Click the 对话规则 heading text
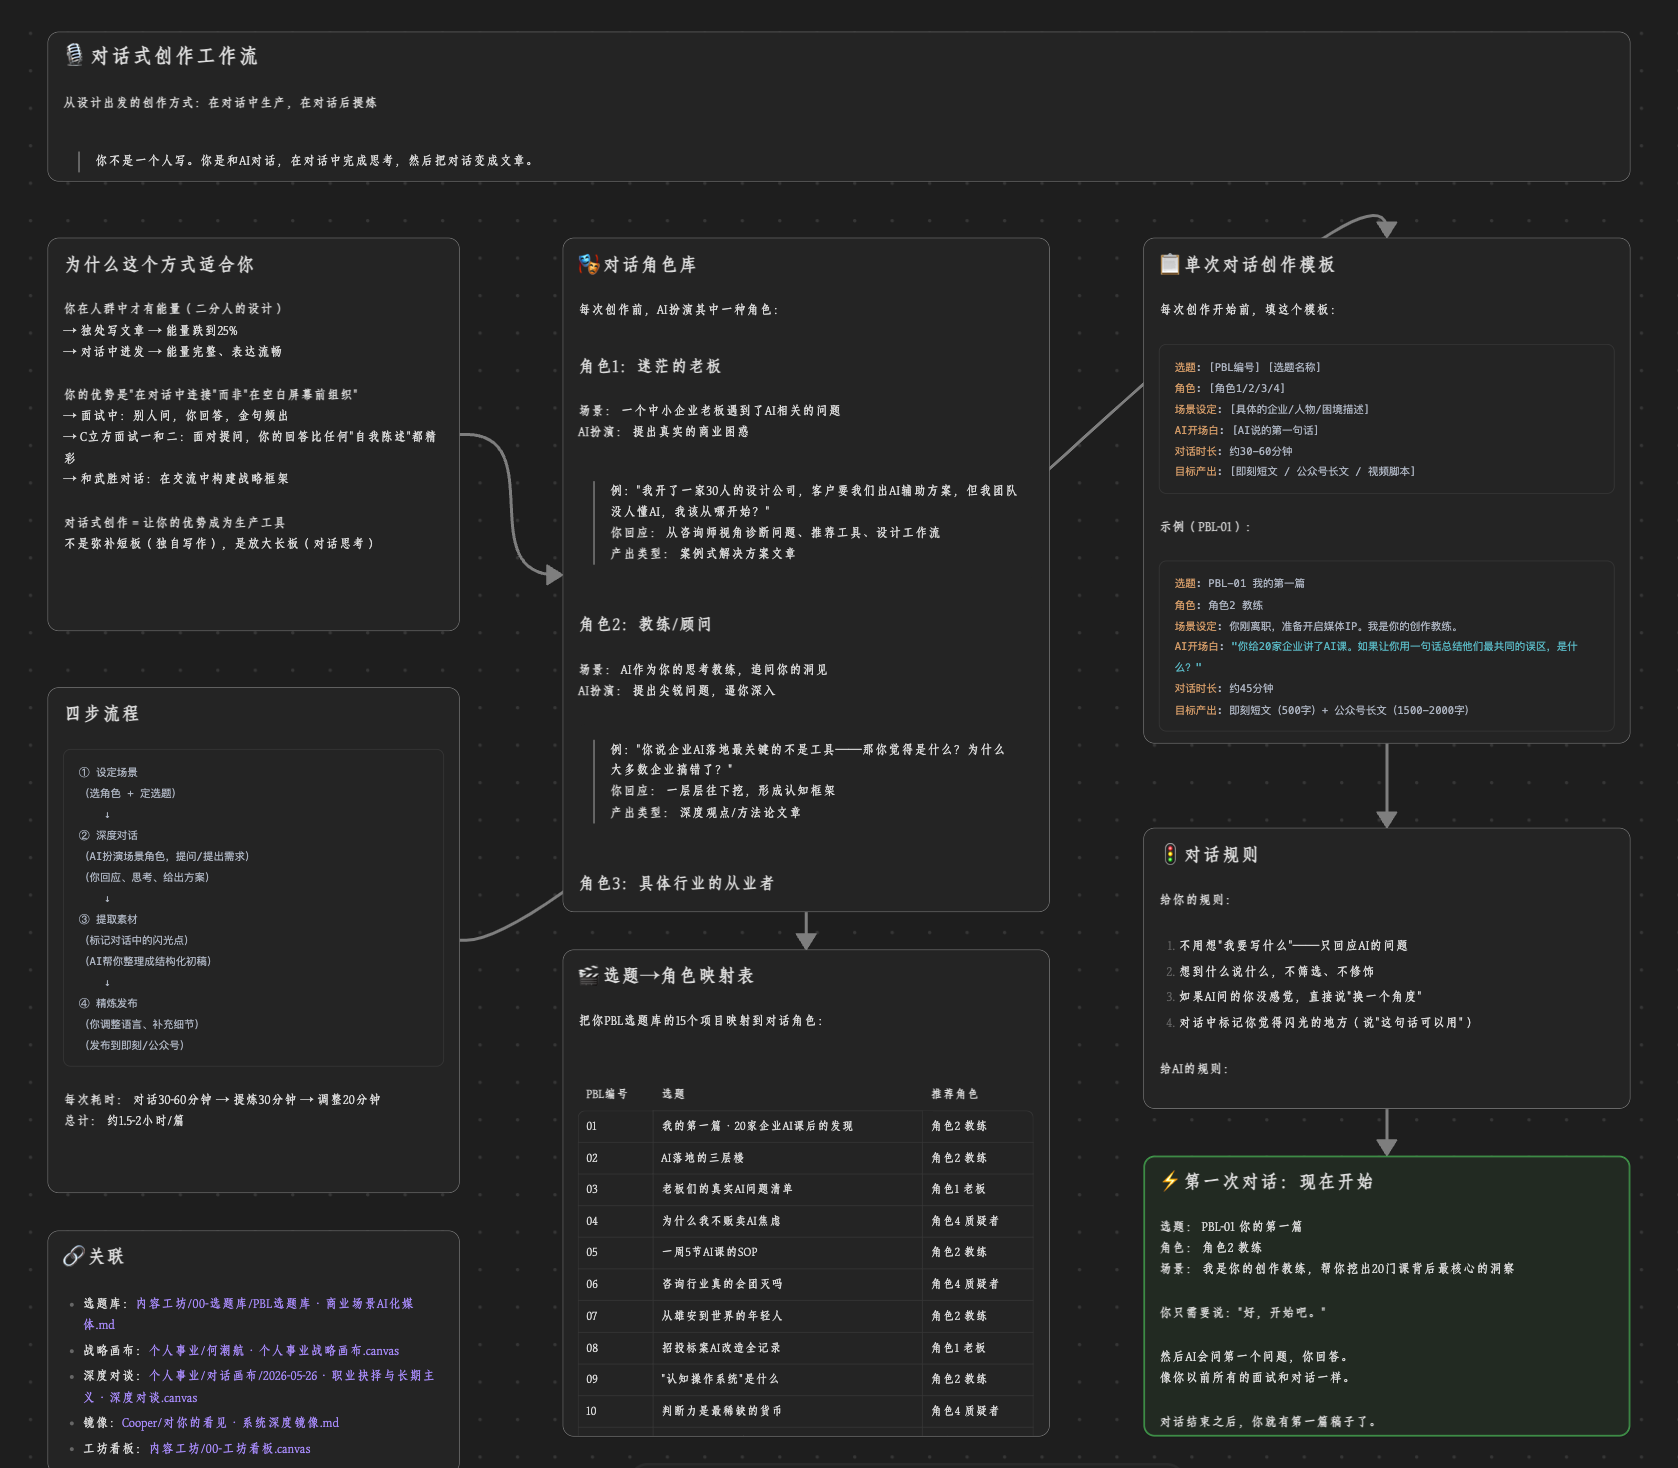 pos(1222,854)
